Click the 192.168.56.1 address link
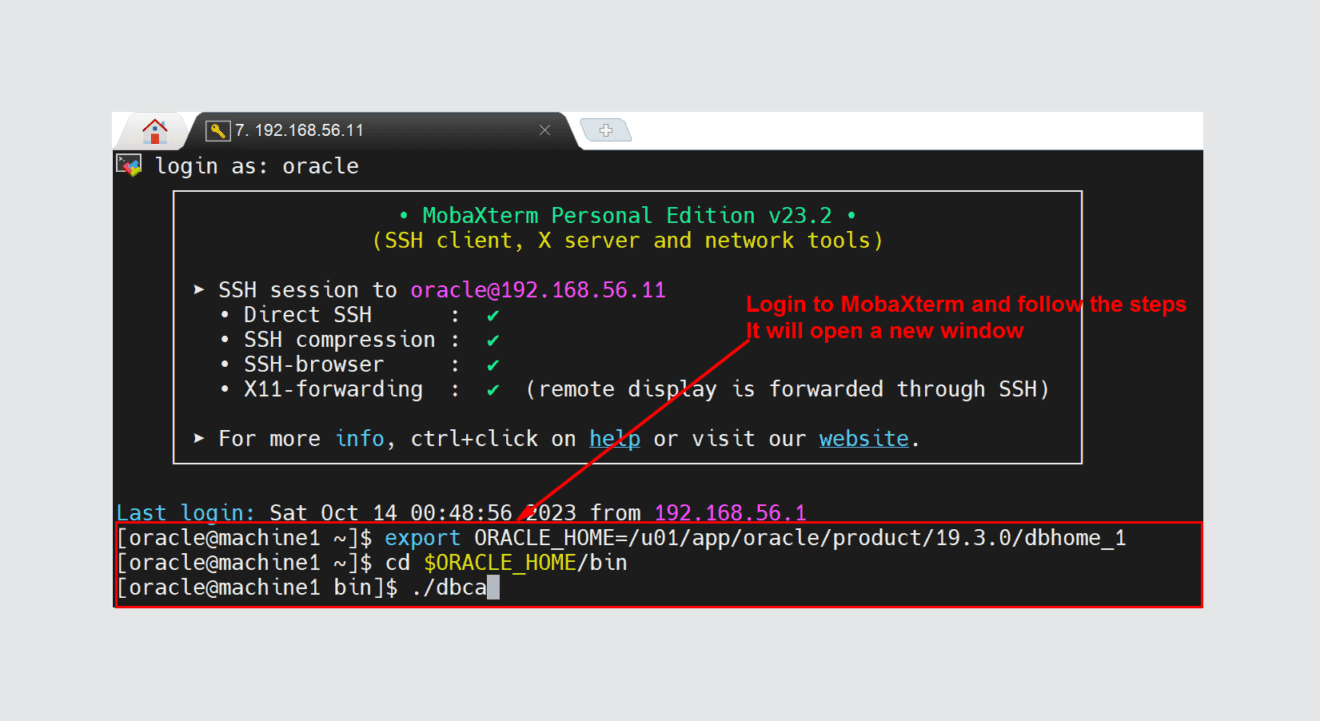1320x721 pixels. click(x=729, y=512)
